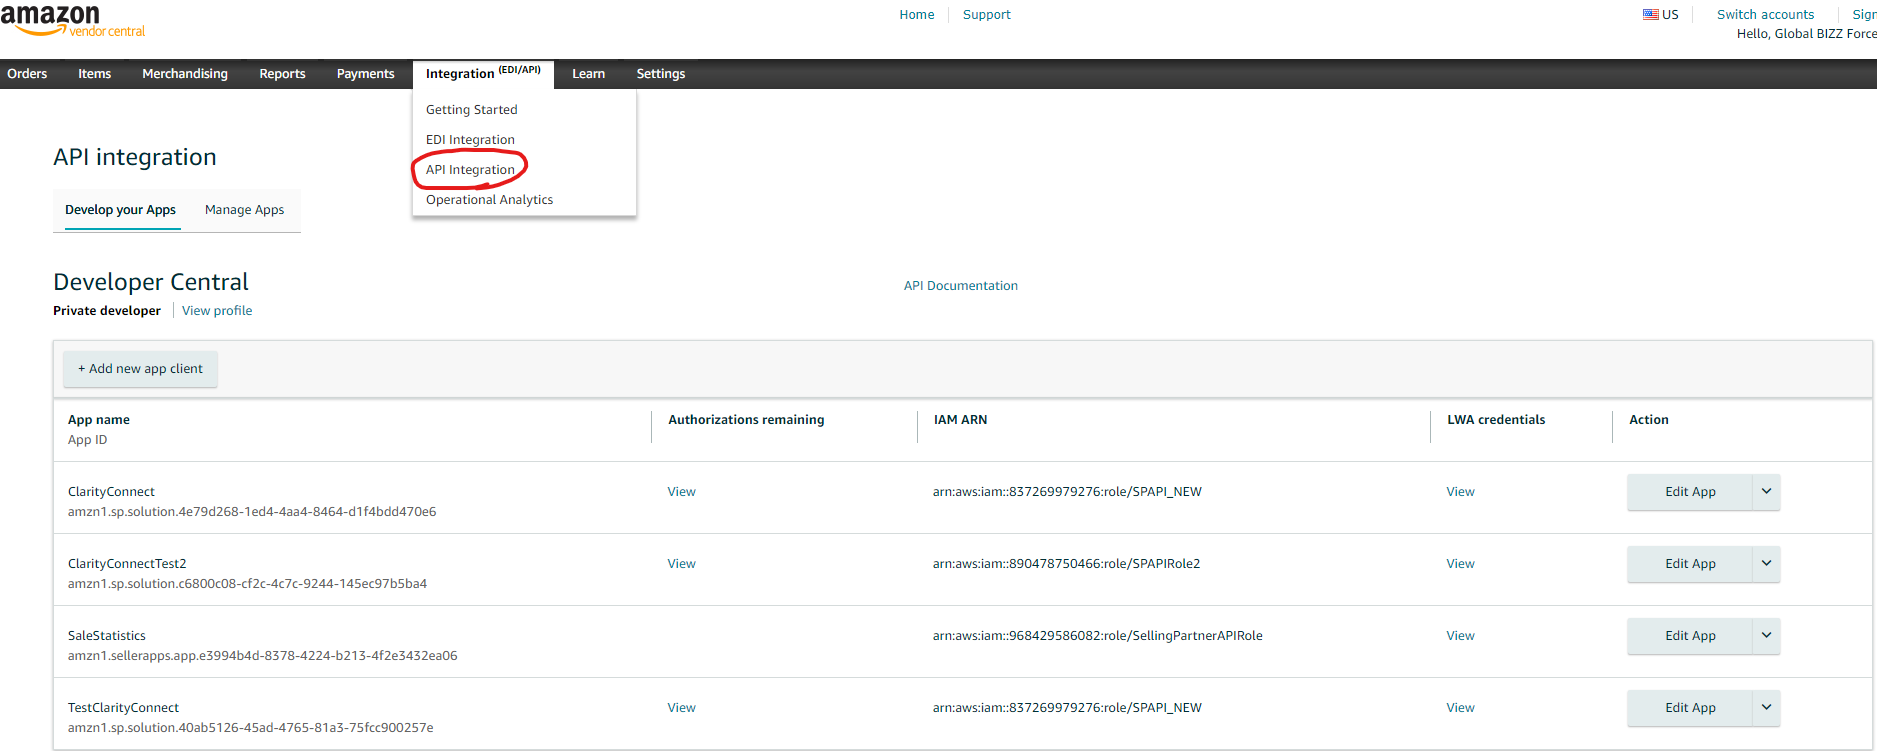Expand action dropdown arrow for TestClarityConnect
The image size is (1877, 751).
click(x=1766, y=708)
